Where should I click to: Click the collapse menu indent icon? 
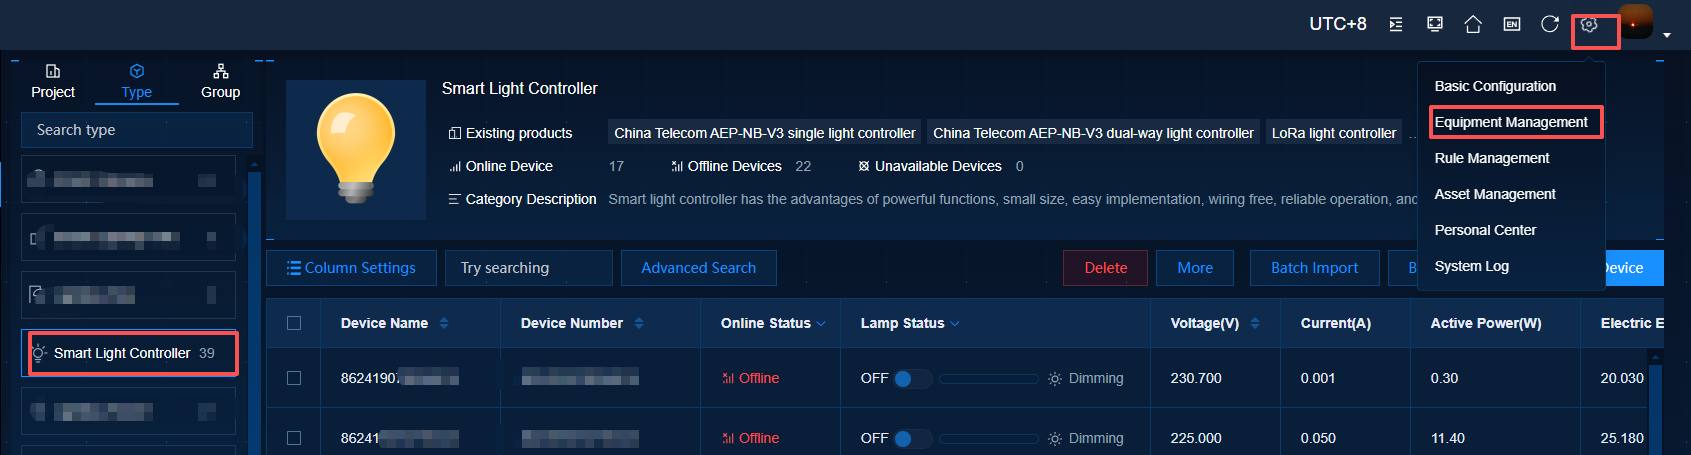point(1396,24)
